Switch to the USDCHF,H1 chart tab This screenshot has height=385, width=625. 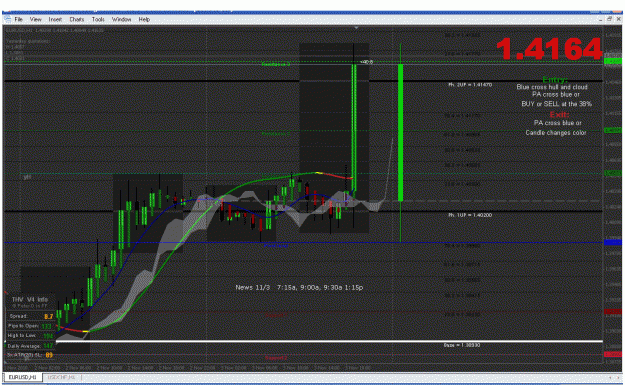point(61,377)
